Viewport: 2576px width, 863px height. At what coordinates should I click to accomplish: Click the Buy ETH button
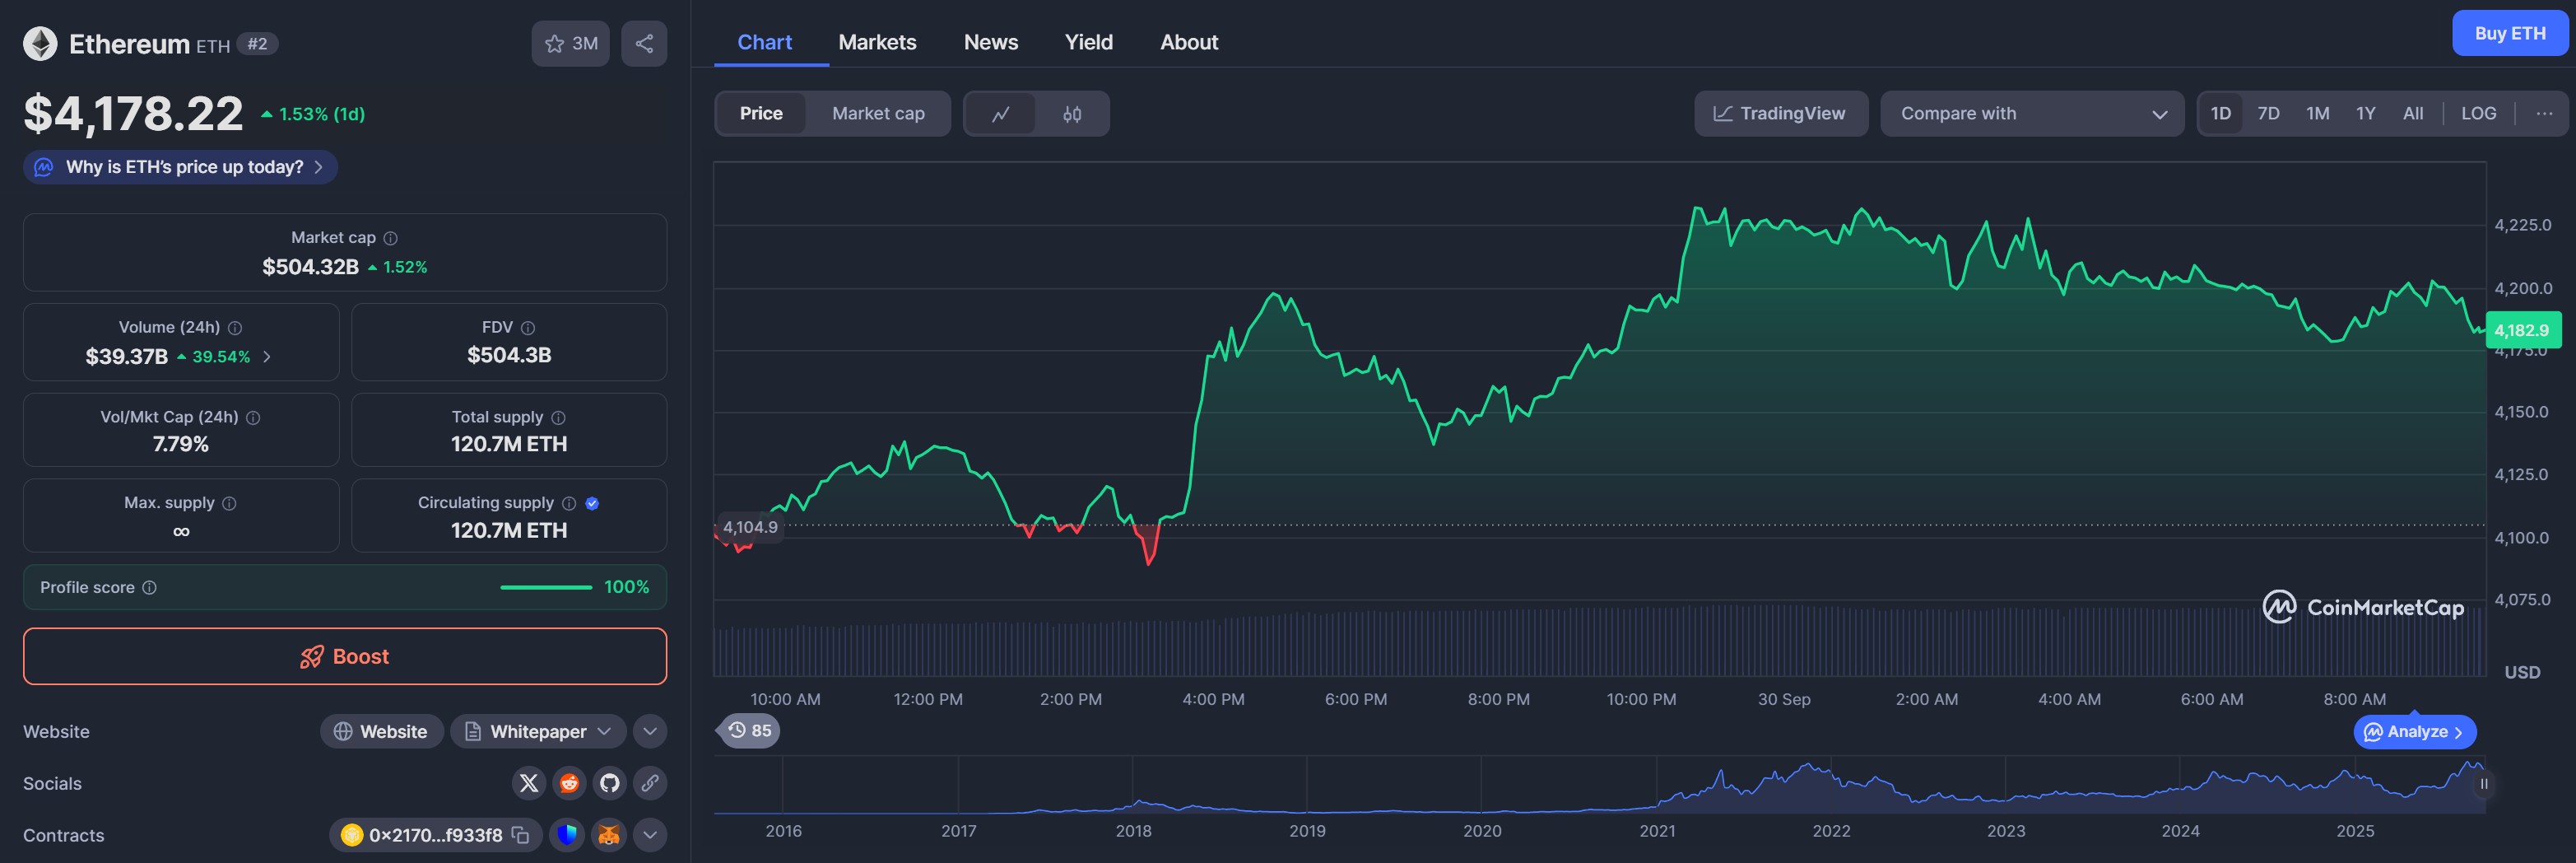point(2509,33)
